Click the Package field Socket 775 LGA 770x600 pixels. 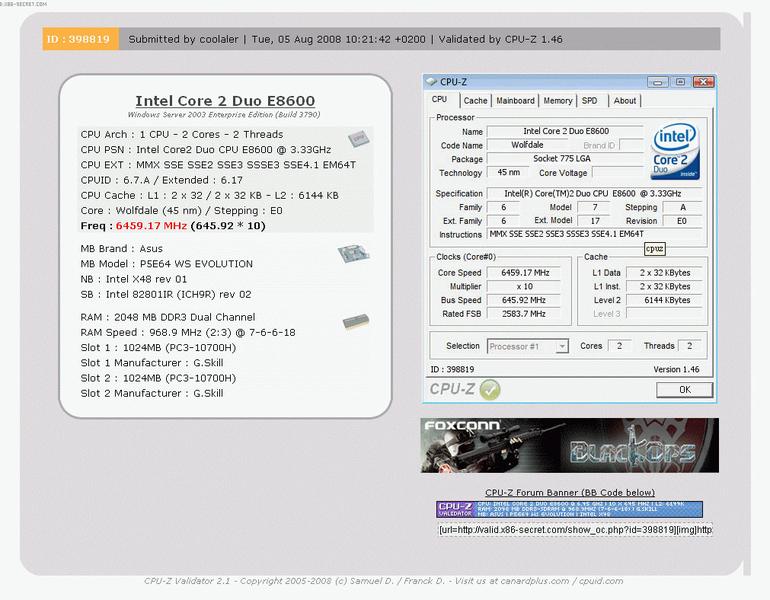click(x=566, y=159)
